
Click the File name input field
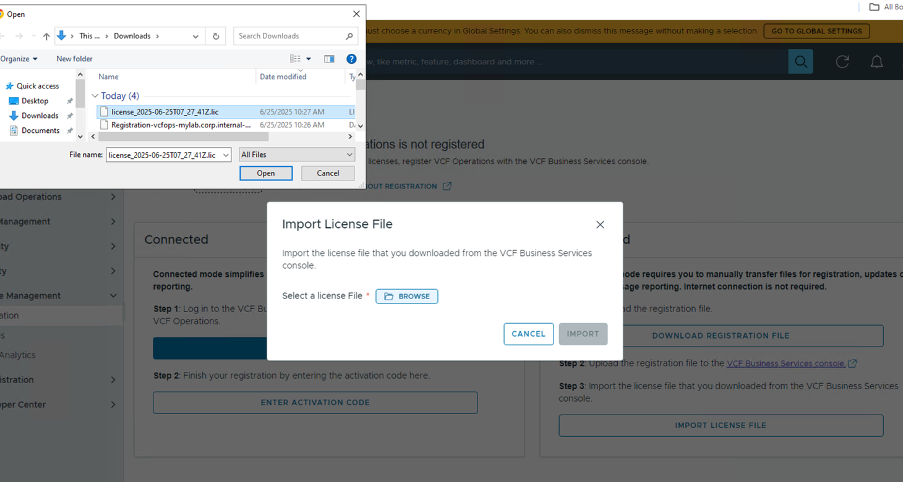point(163,155)
